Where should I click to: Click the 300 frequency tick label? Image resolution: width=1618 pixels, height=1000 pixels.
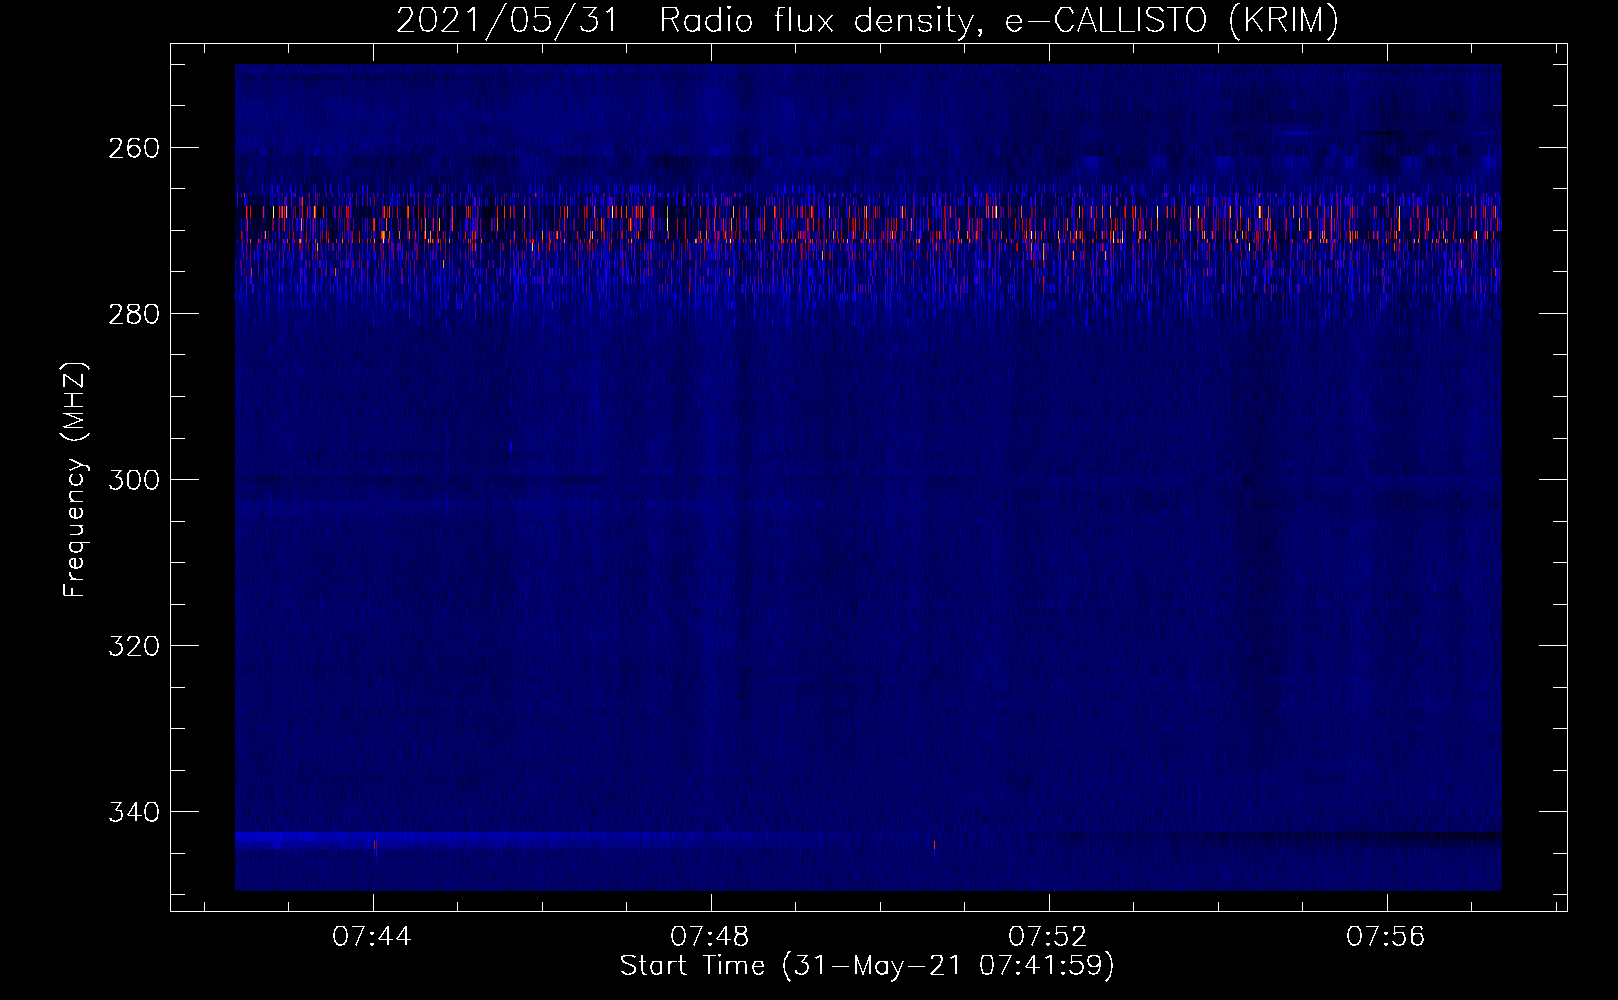coord(134,480)
